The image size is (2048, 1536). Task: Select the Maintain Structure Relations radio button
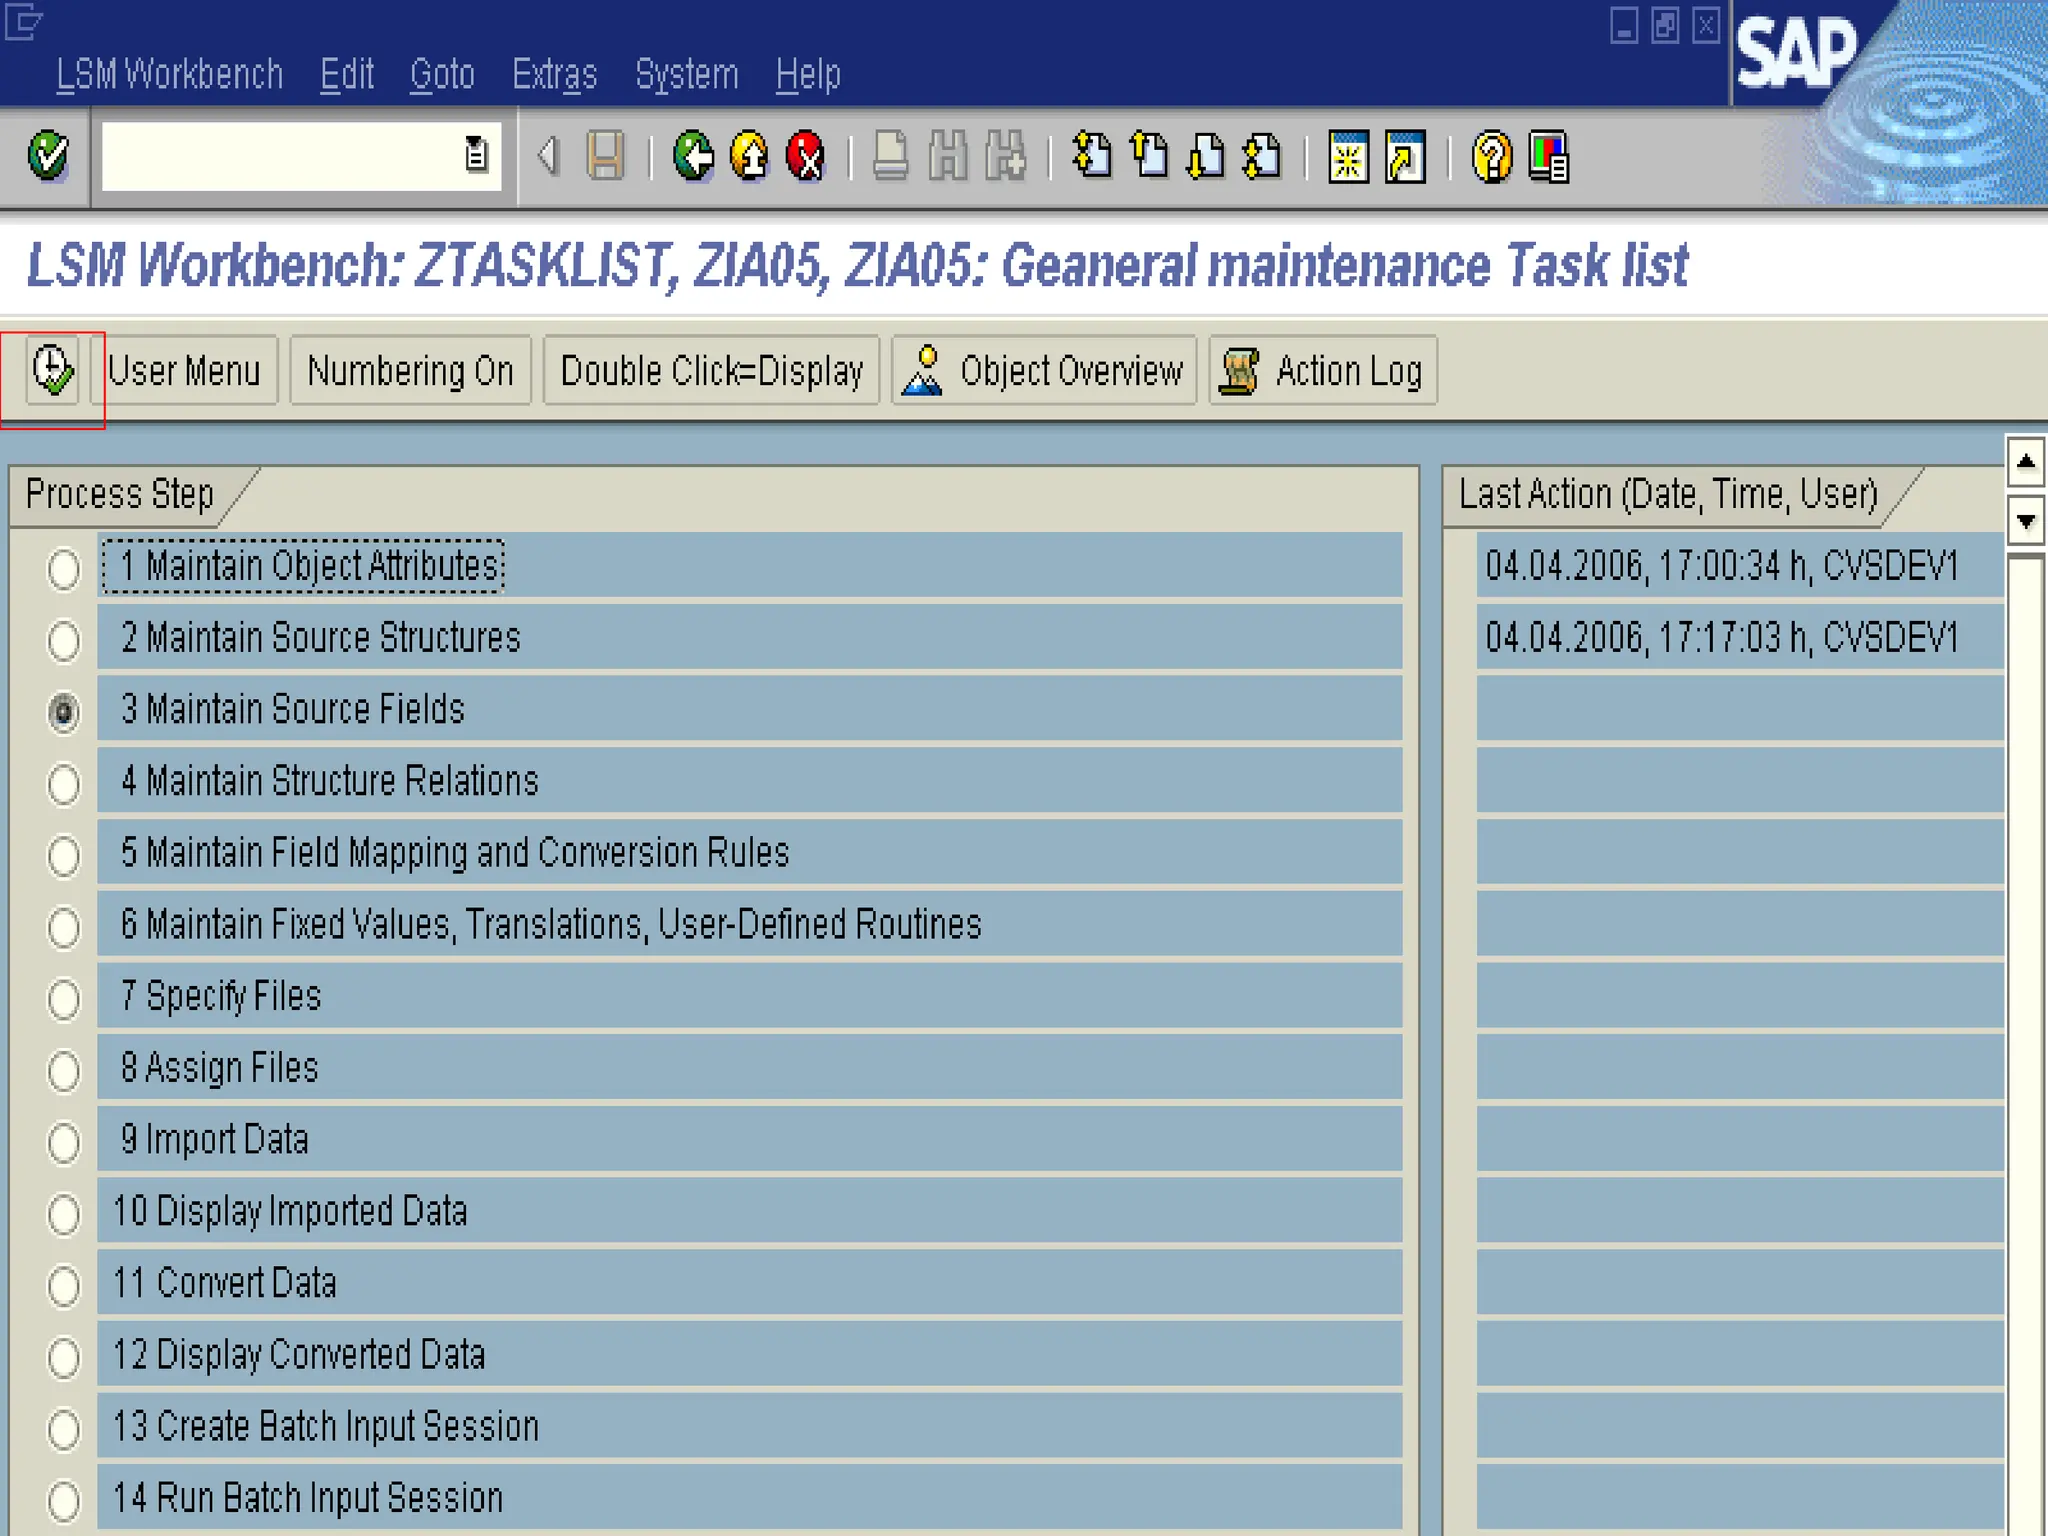64,783
